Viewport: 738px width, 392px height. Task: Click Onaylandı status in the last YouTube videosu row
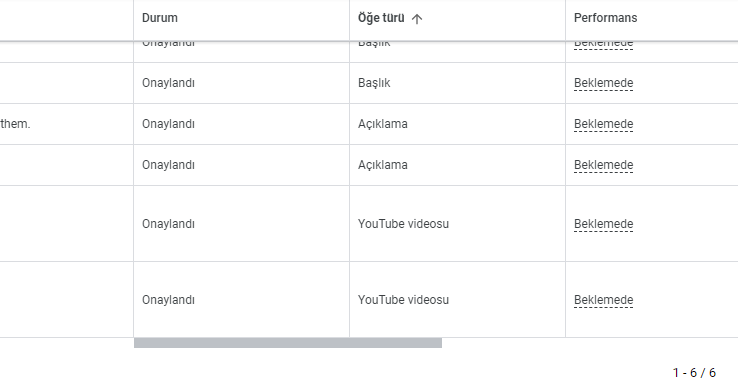(x=168, y=300)
